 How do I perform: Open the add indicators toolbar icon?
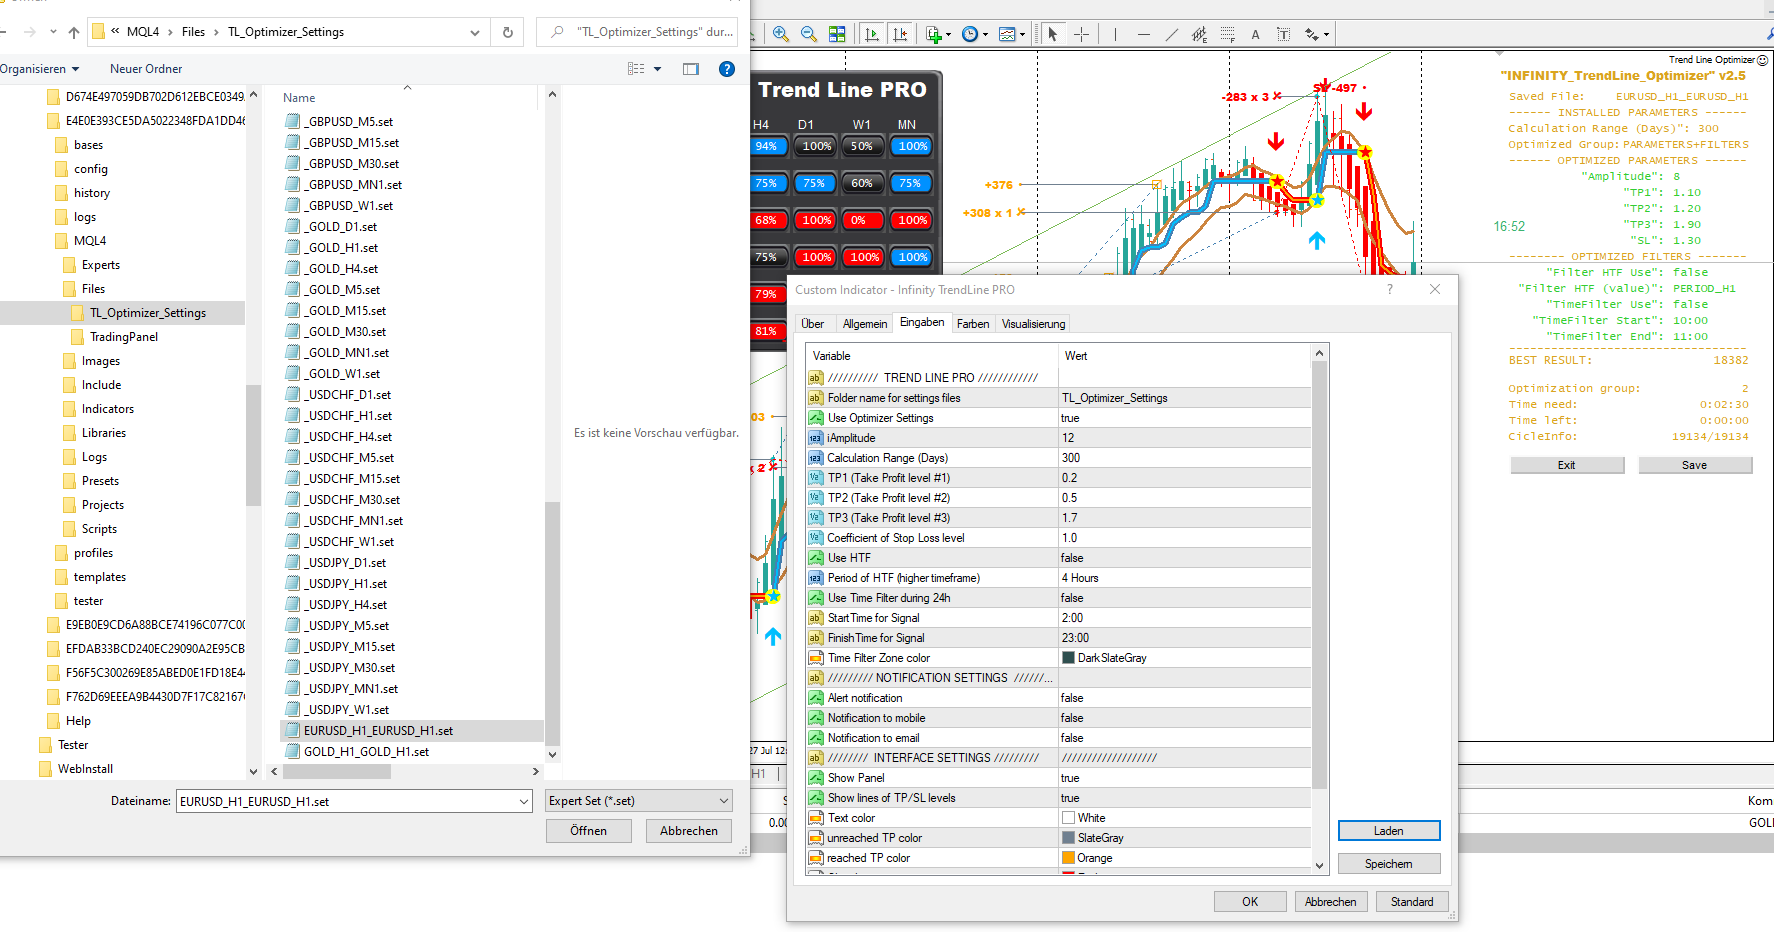click(x=933, y=34)
